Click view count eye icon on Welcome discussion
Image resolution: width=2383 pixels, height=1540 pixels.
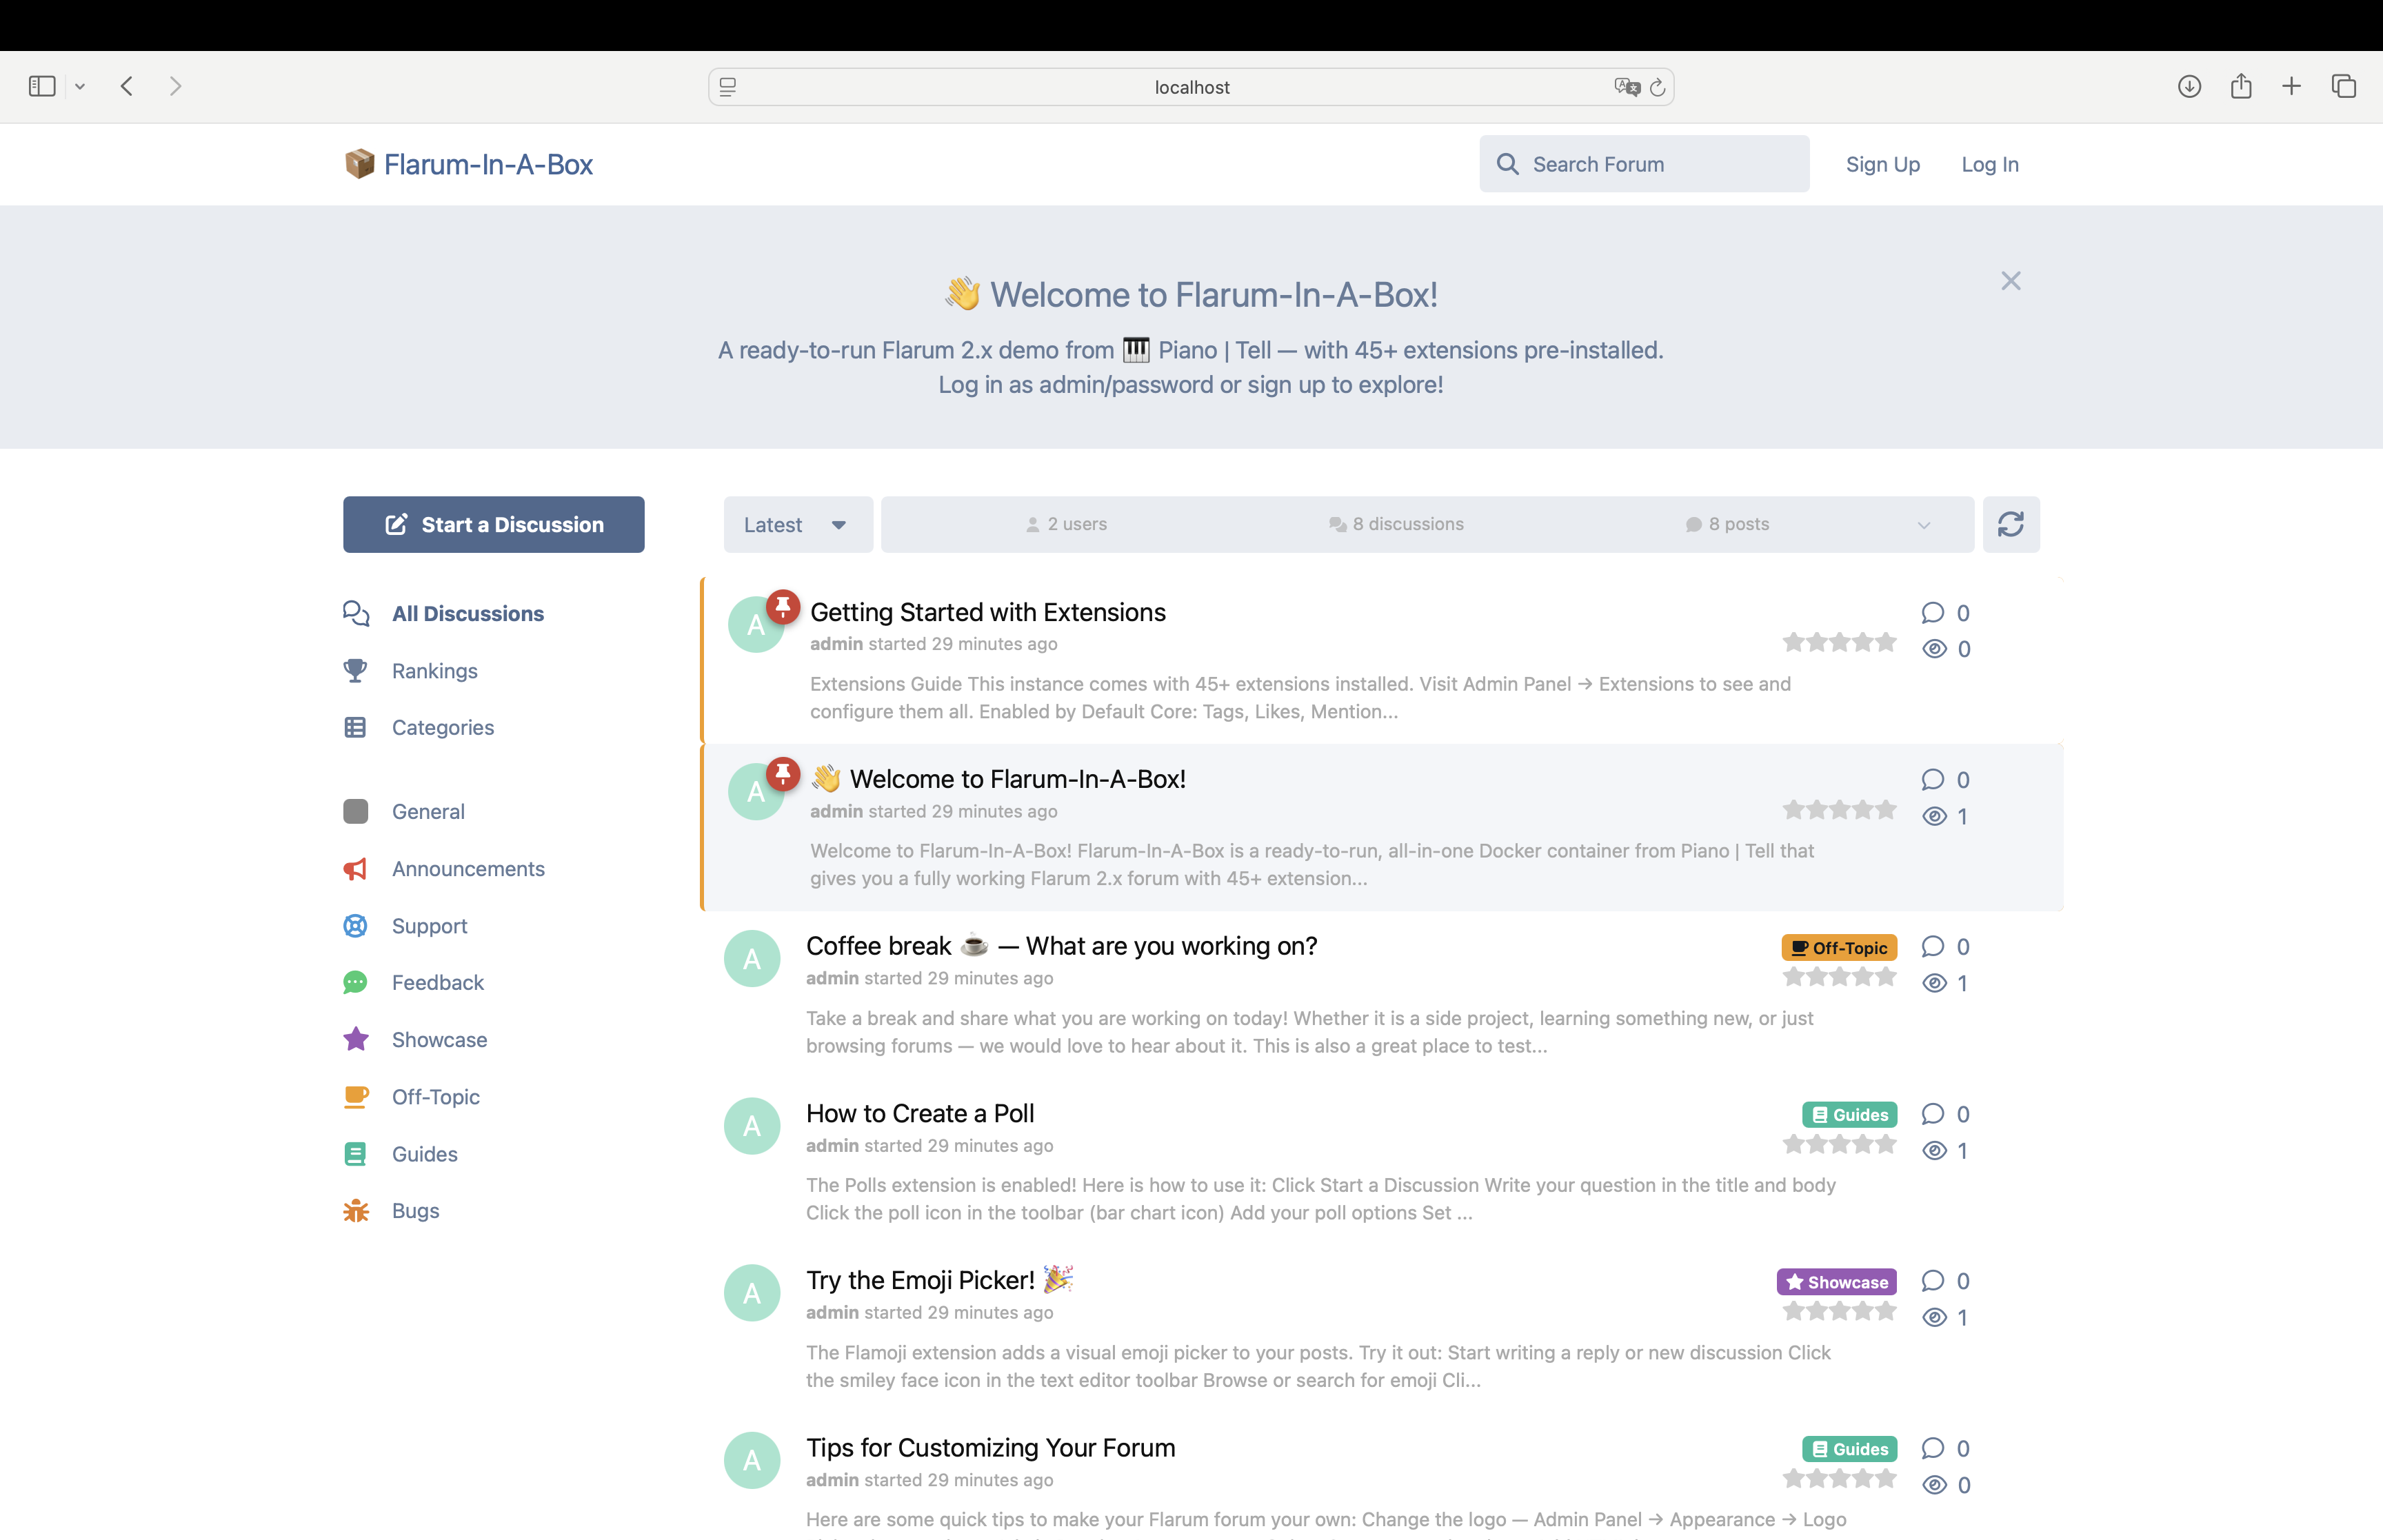tap(1934, 816)
